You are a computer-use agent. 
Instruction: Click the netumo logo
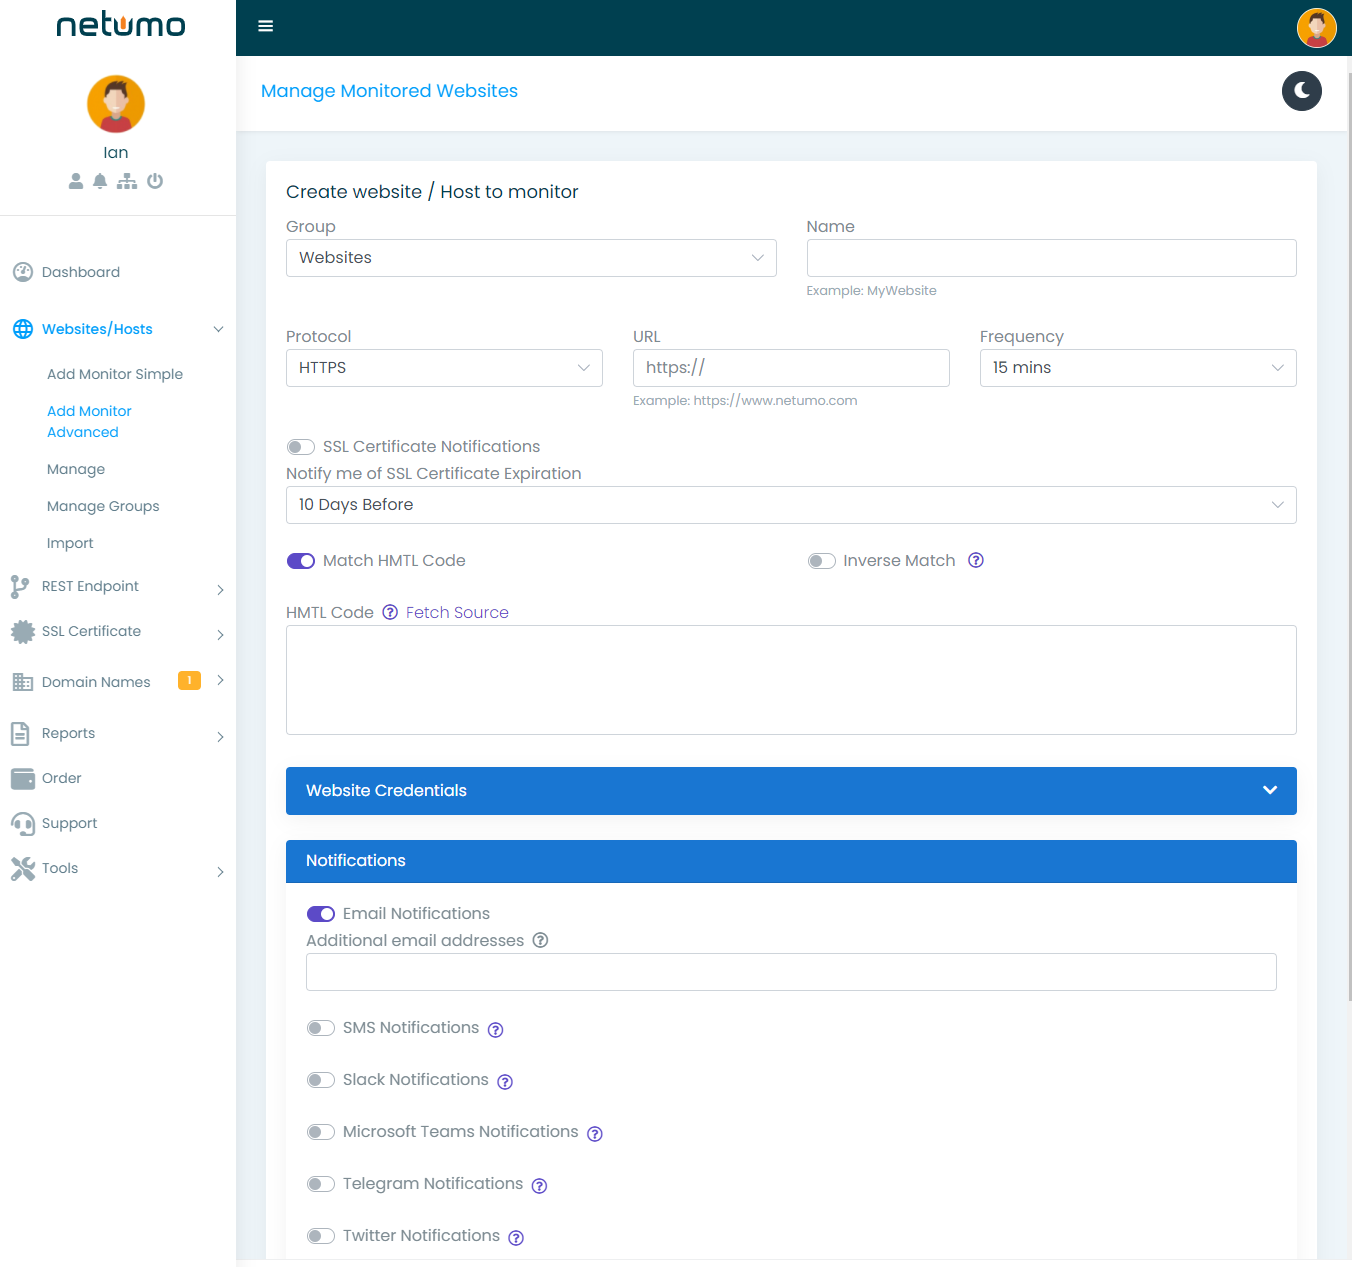[x=120, y=24]
